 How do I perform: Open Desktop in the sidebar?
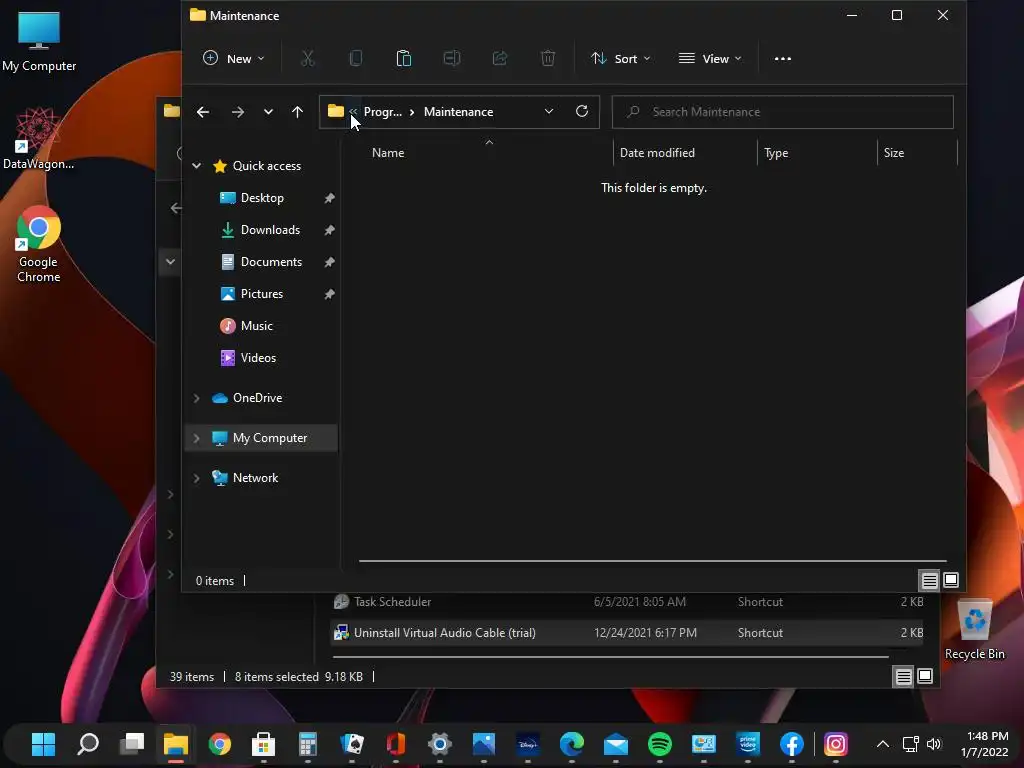coord(262,198)
